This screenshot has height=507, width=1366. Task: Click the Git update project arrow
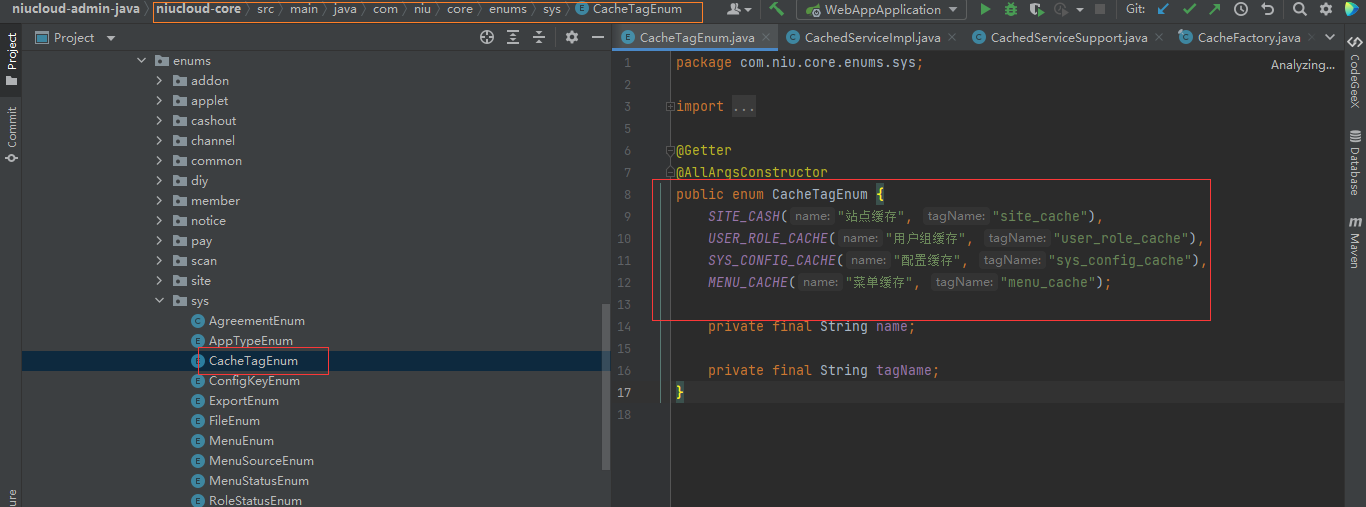click(1163, 10)
